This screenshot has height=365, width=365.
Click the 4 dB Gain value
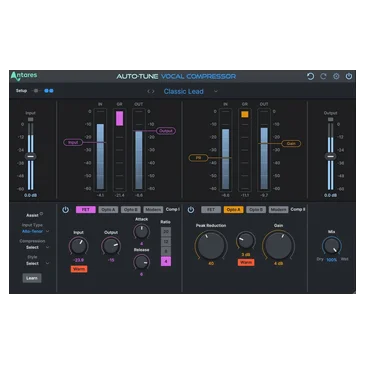pyautogui.click(x=278, y=263)
